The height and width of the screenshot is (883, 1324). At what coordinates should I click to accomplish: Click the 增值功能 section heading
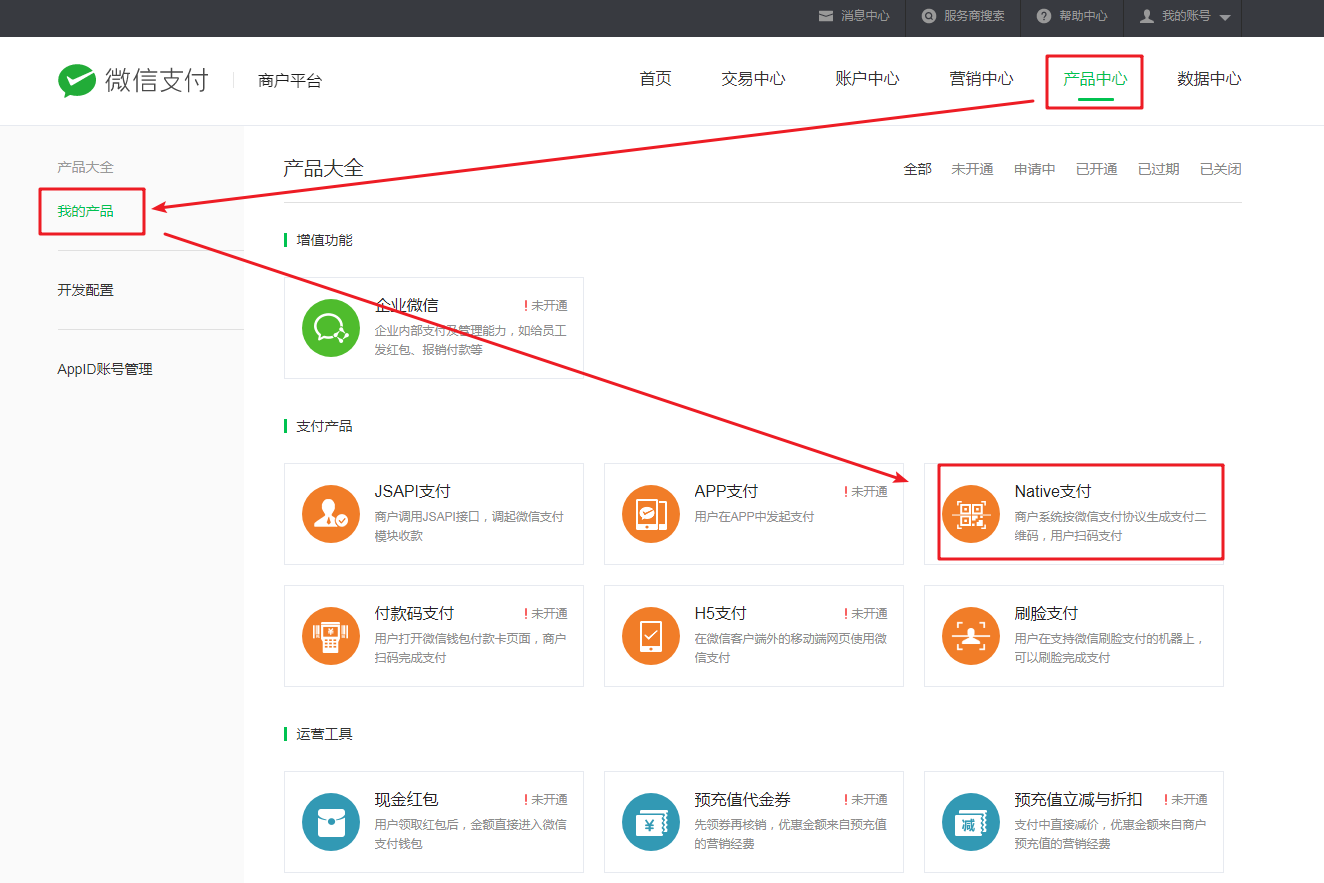pyautogui.click(x=324, y=240)
